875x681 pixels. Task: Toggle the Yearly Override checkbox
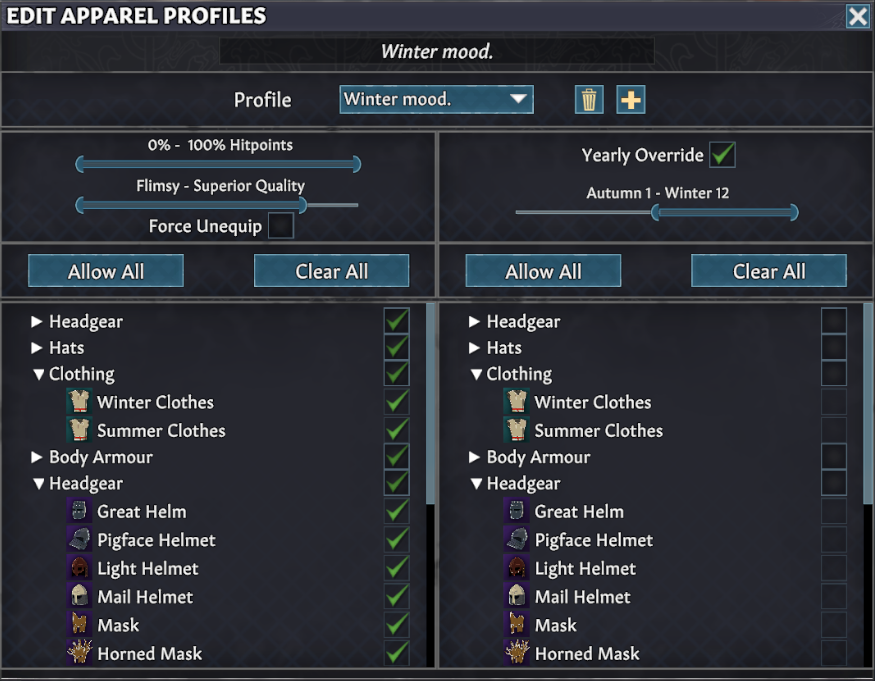(x=722, y=155)
